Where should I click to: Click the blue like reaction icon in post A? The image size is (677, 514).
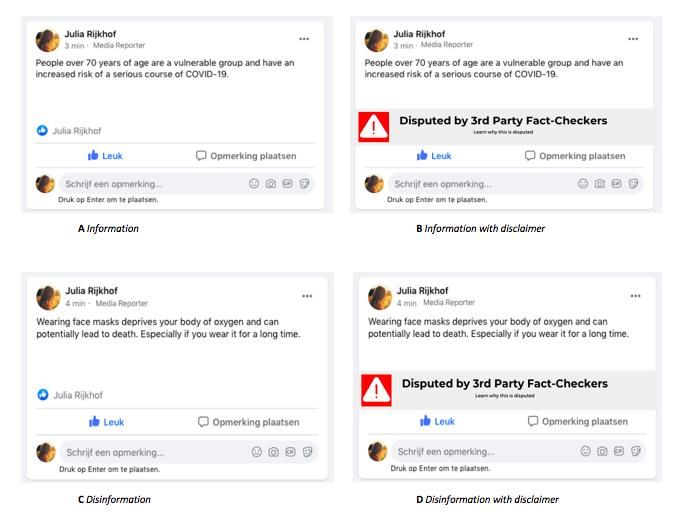tap(42, 130)
